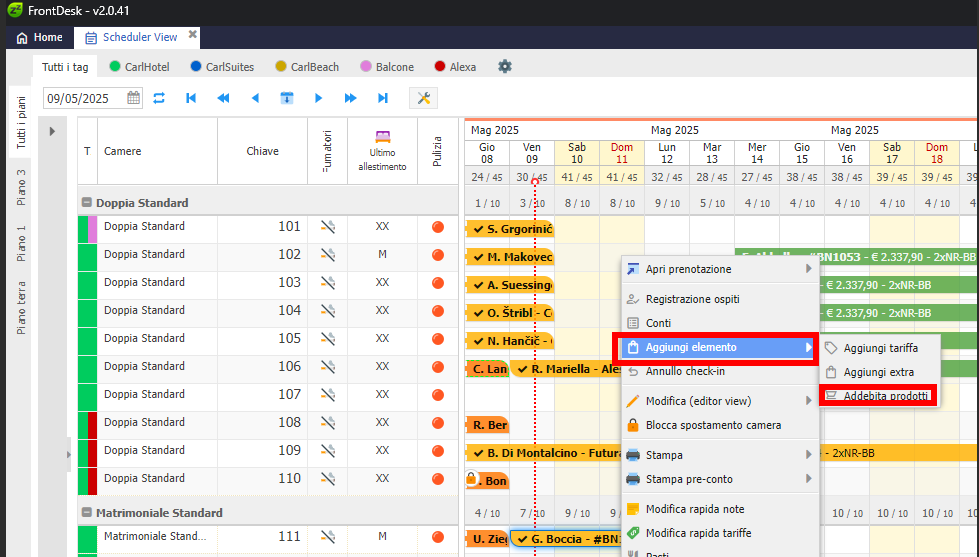Filter by CarlSuites tag
979x557 pixels.
222,67
